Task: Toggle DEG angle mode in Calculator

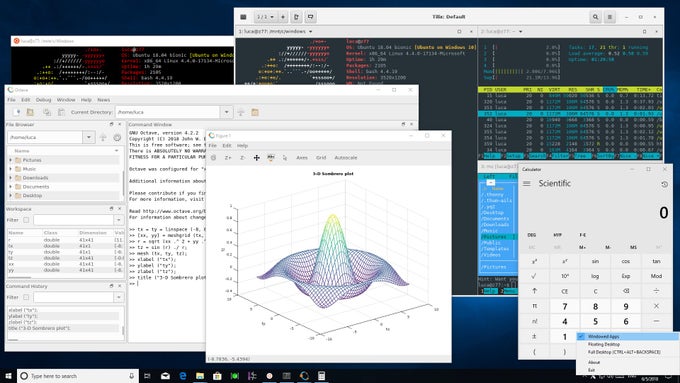Action: click(x=532, y=235)
